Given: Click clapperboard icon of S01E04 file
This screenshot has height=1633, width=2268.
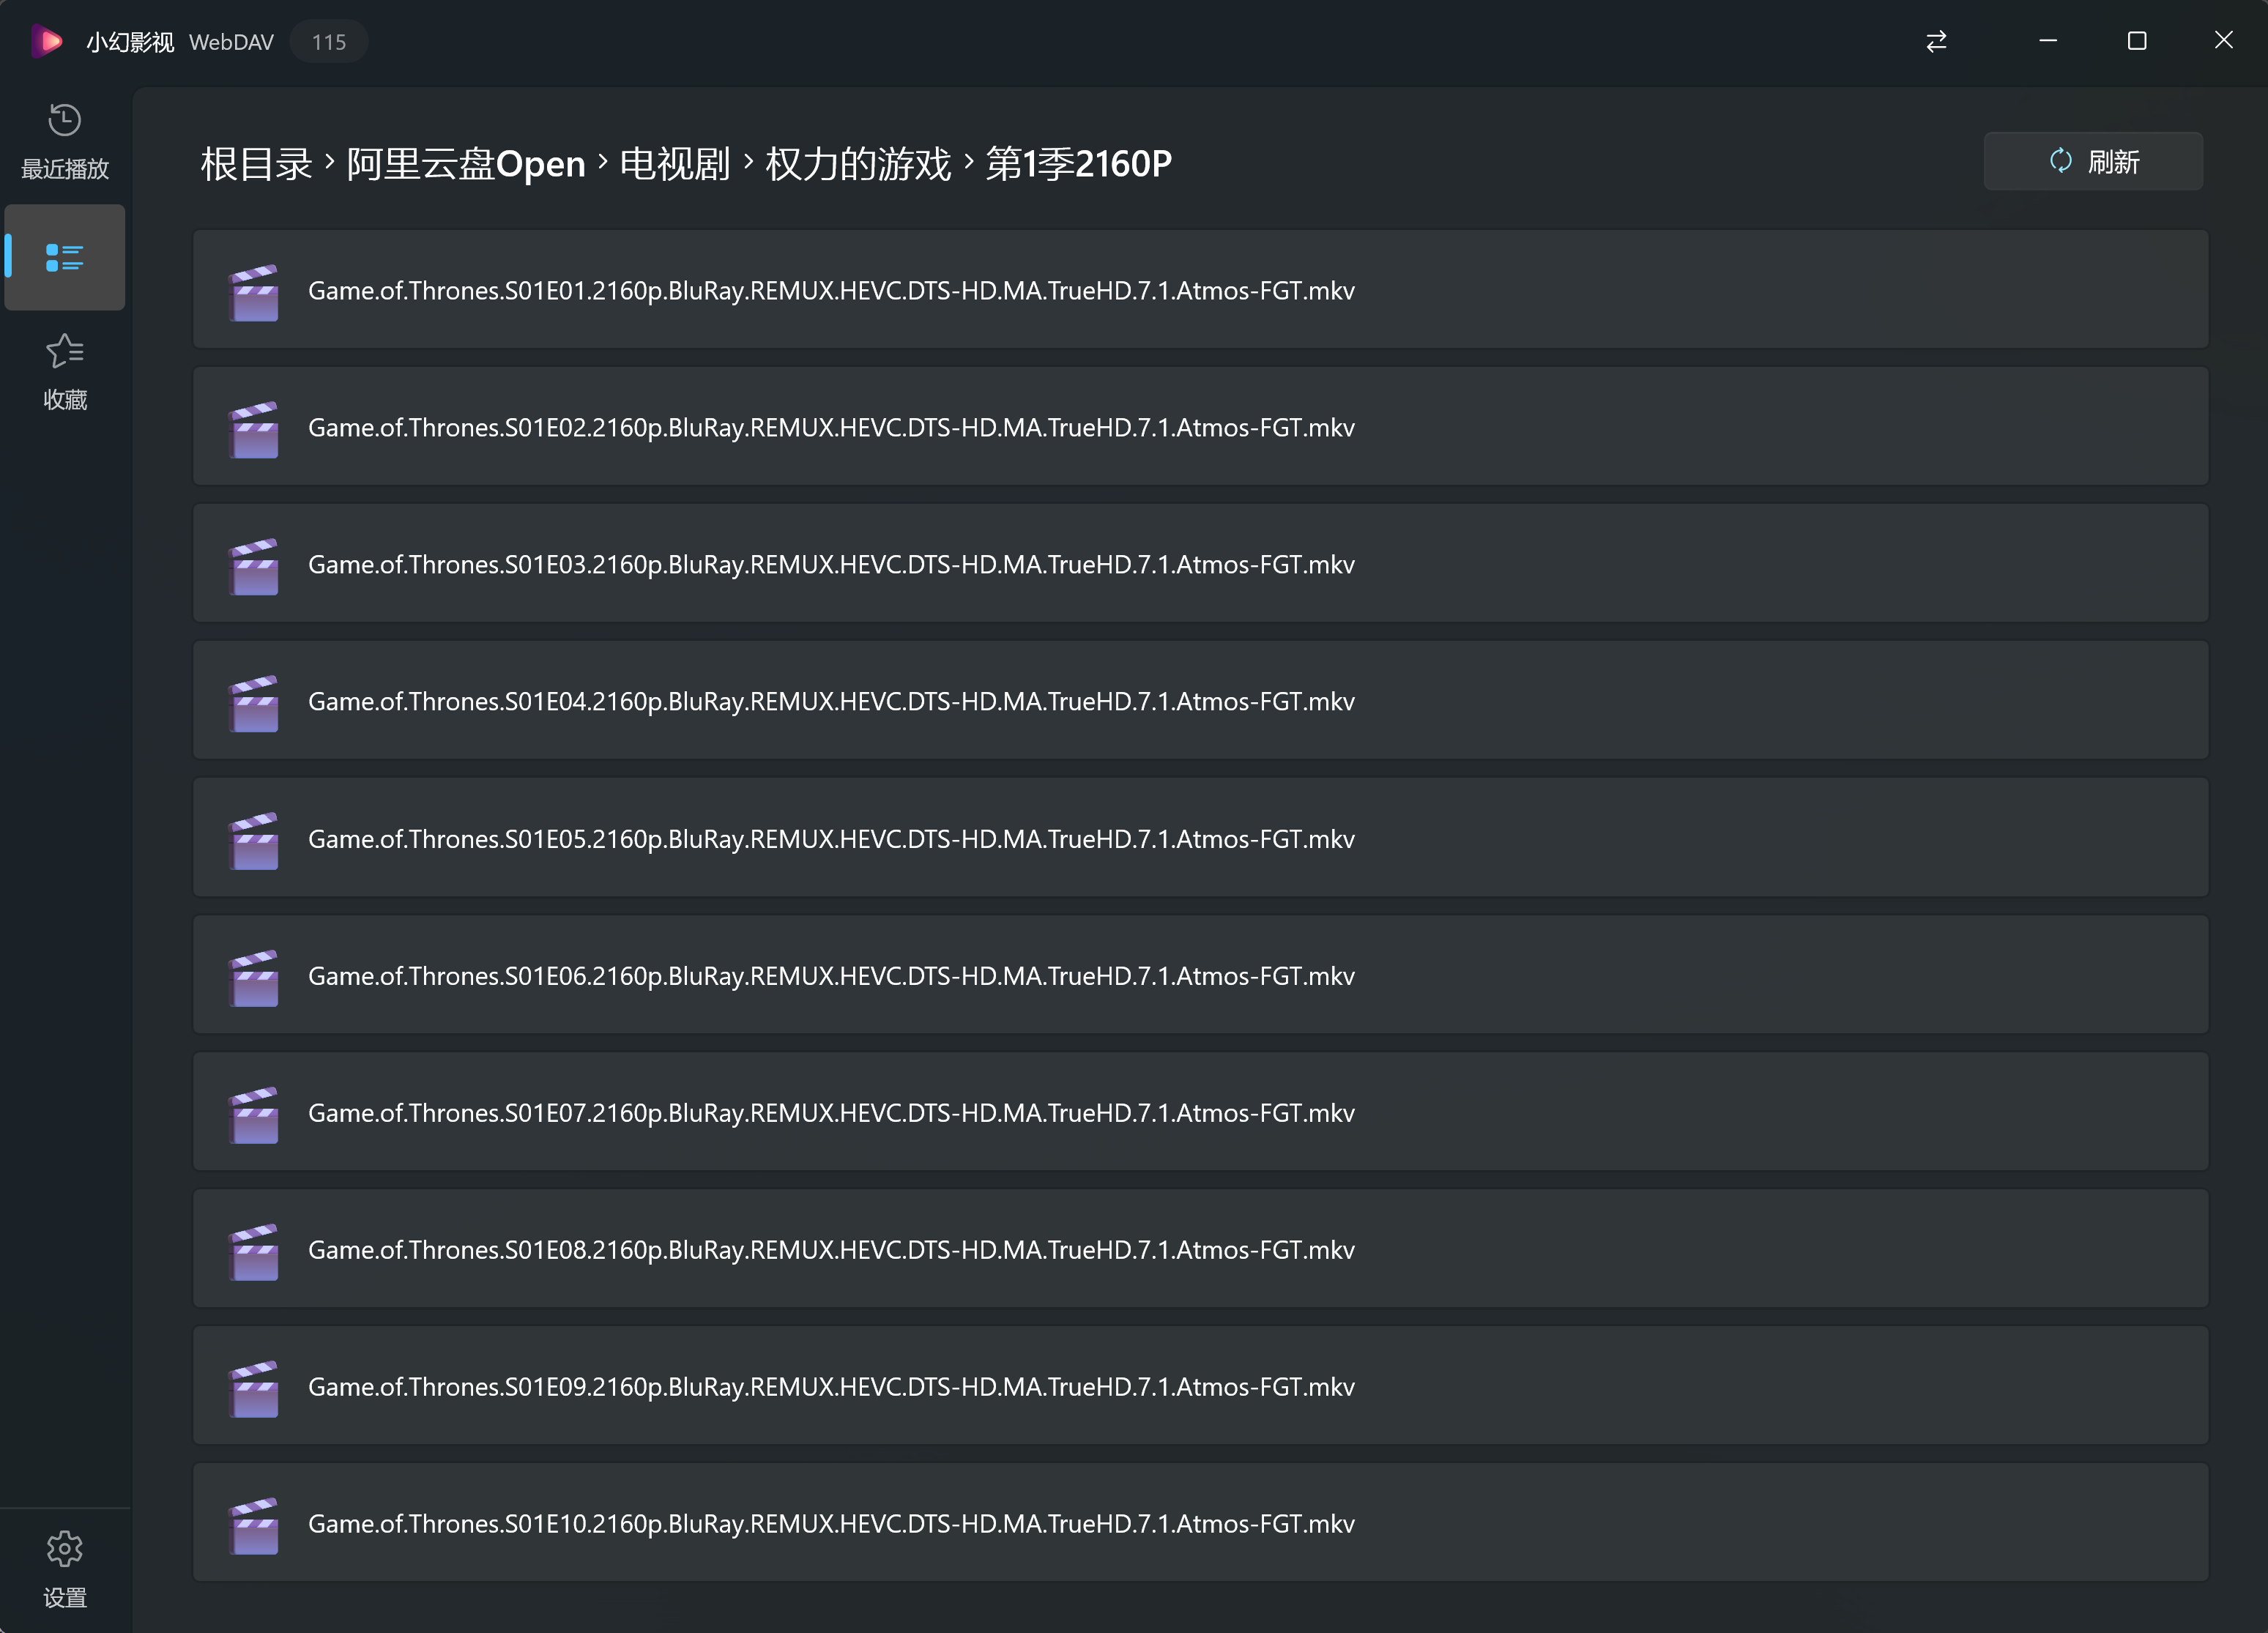Looking at the screenshot, I should (x=253, y=703).
